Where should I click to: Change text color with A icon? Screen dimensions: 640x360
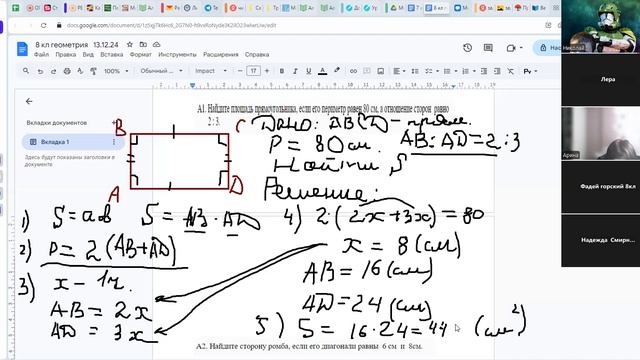click(x=322, y=71)
